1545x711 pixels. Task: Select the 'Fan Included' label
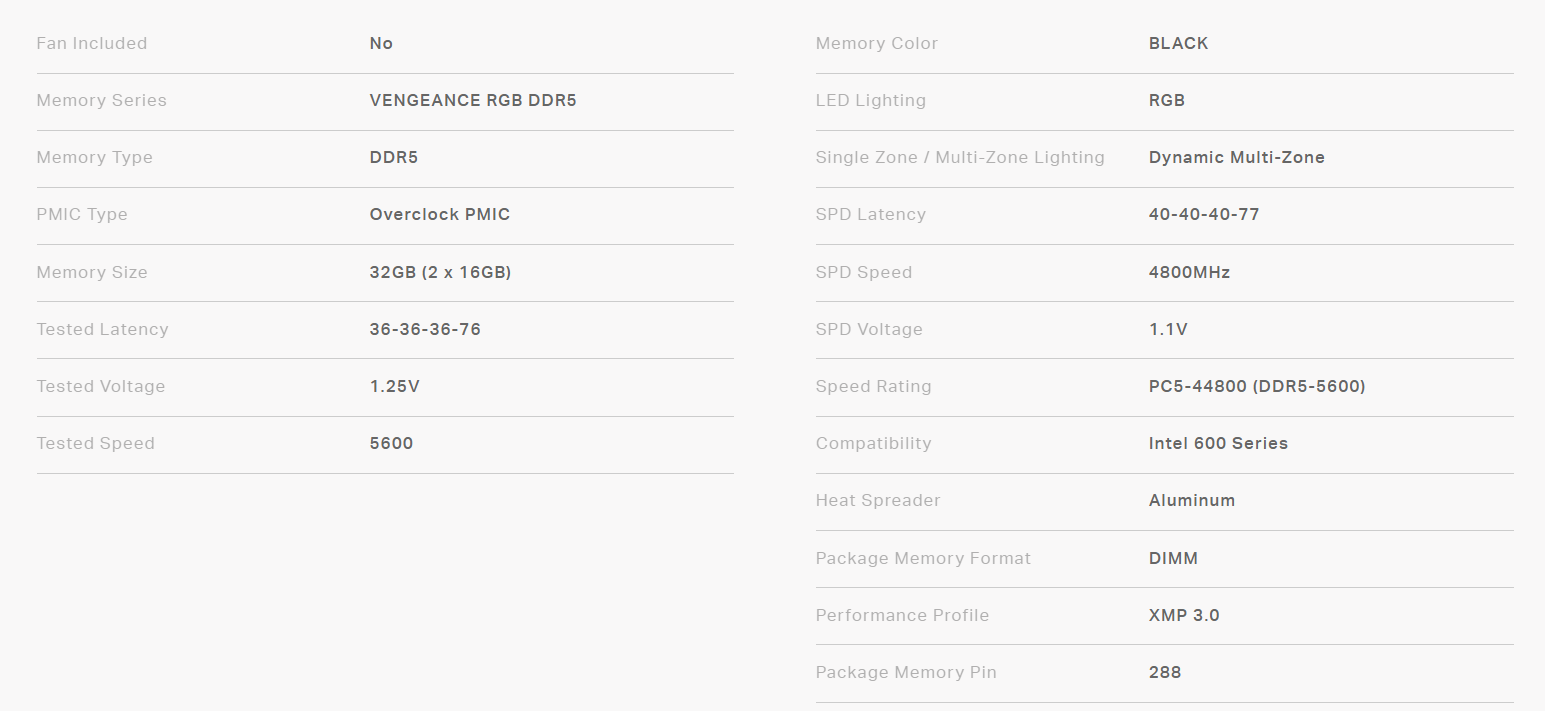(x=92, y=43)
